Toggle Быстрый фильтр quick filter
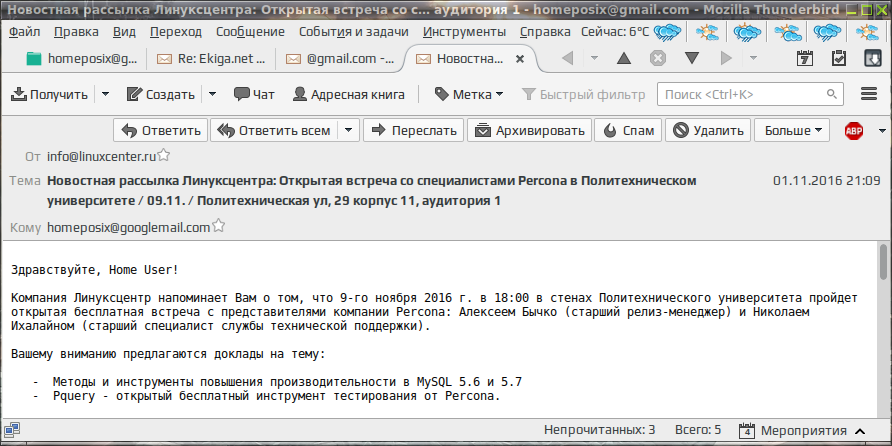The width and height of the screenshot is (892, 446). click(x=584, y=94)
